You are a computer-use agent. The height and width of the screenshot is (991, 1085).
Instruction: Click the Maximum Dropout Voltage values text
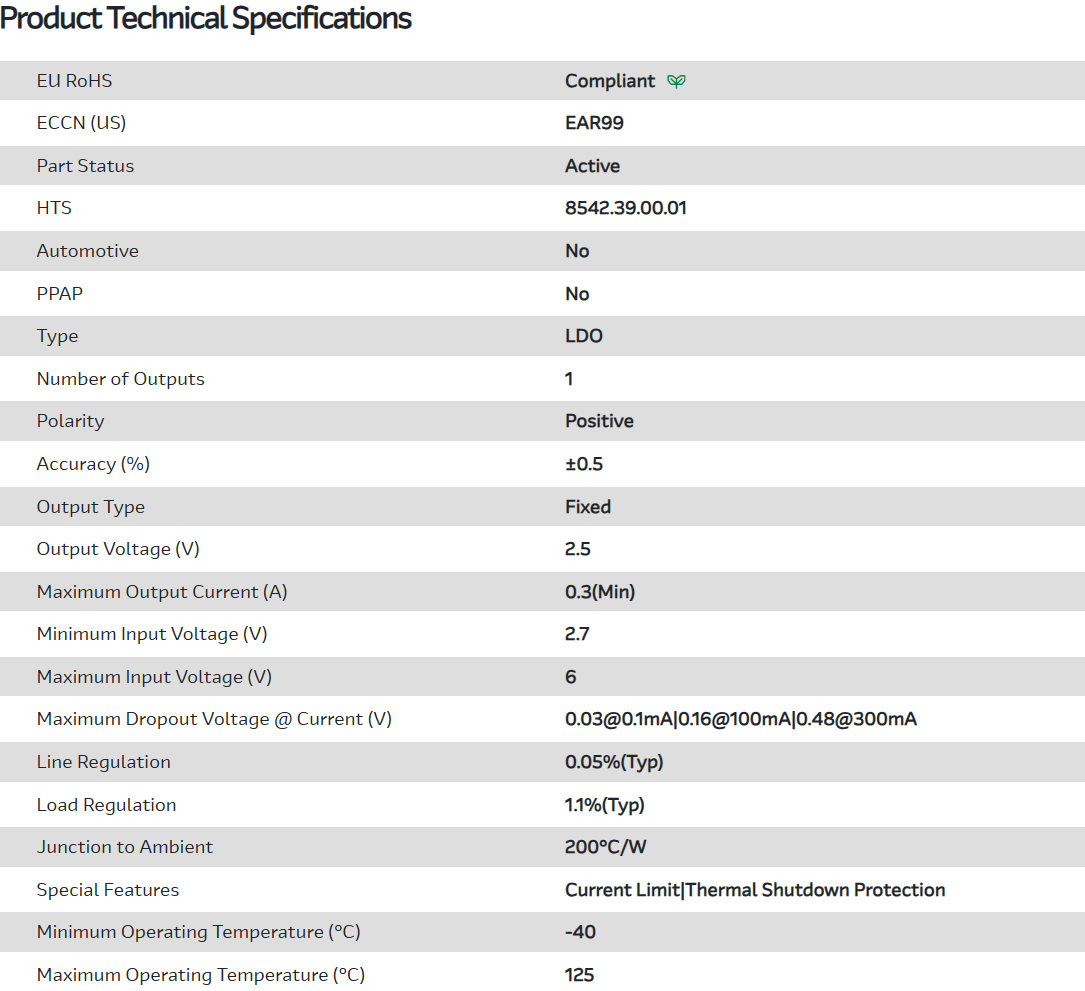pos(740,719)
